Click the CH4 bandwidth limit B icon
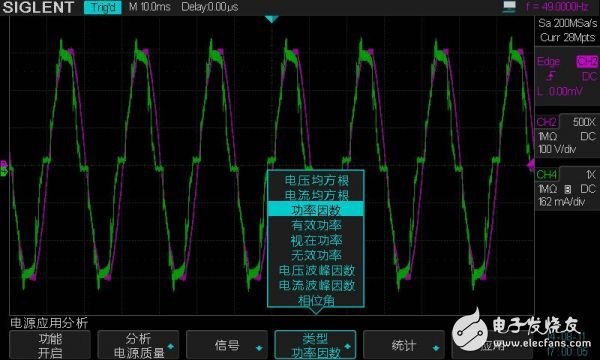The image size is (600, 360). [x=568, y=189]
